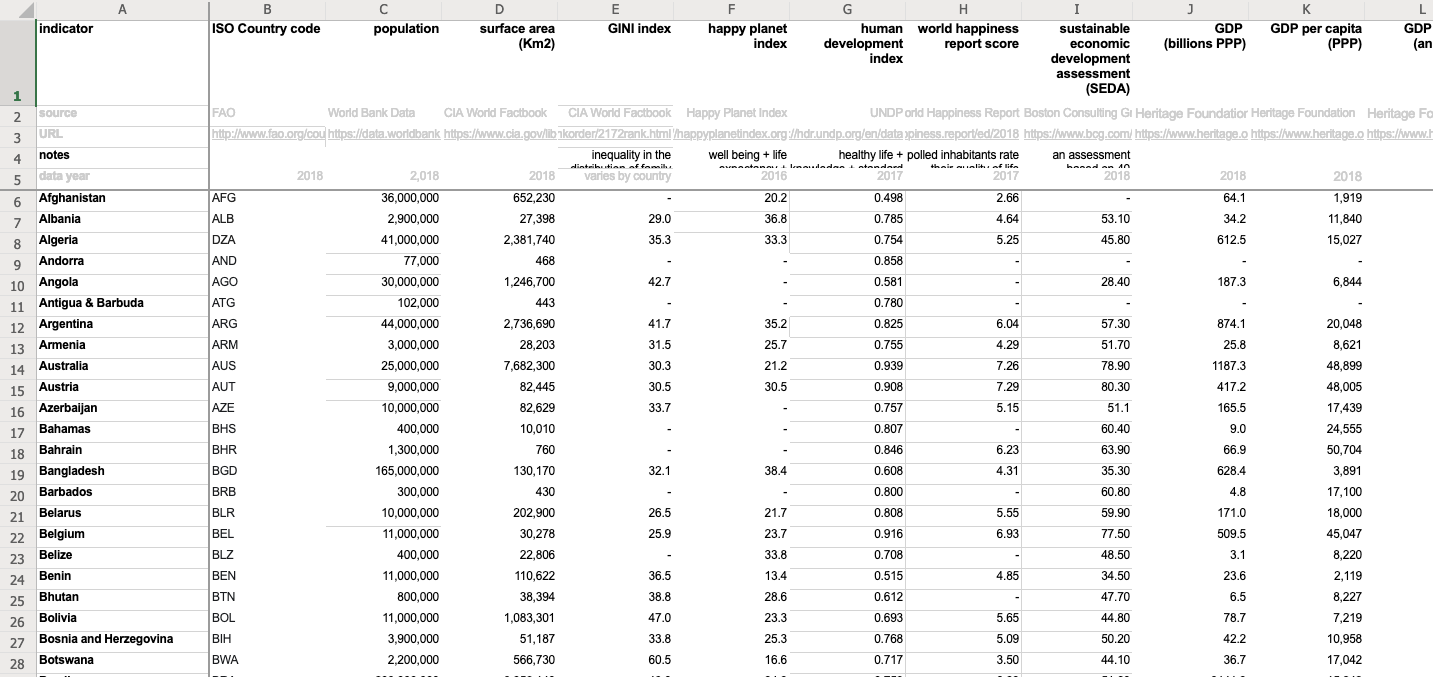Open the World Bank data URL link

tap(384, 134)
